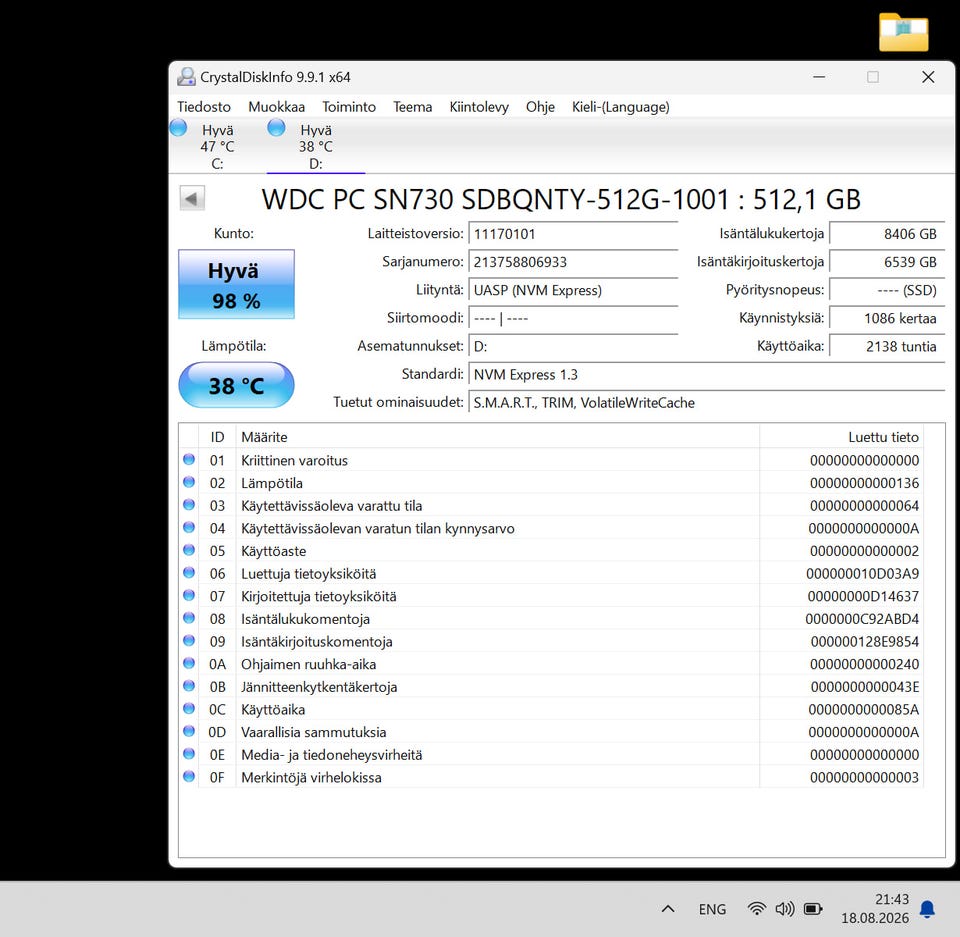The image size is (960, 937).
Task: Select the Käyttöaste attribute text
Action: click(x=274, y=551)
